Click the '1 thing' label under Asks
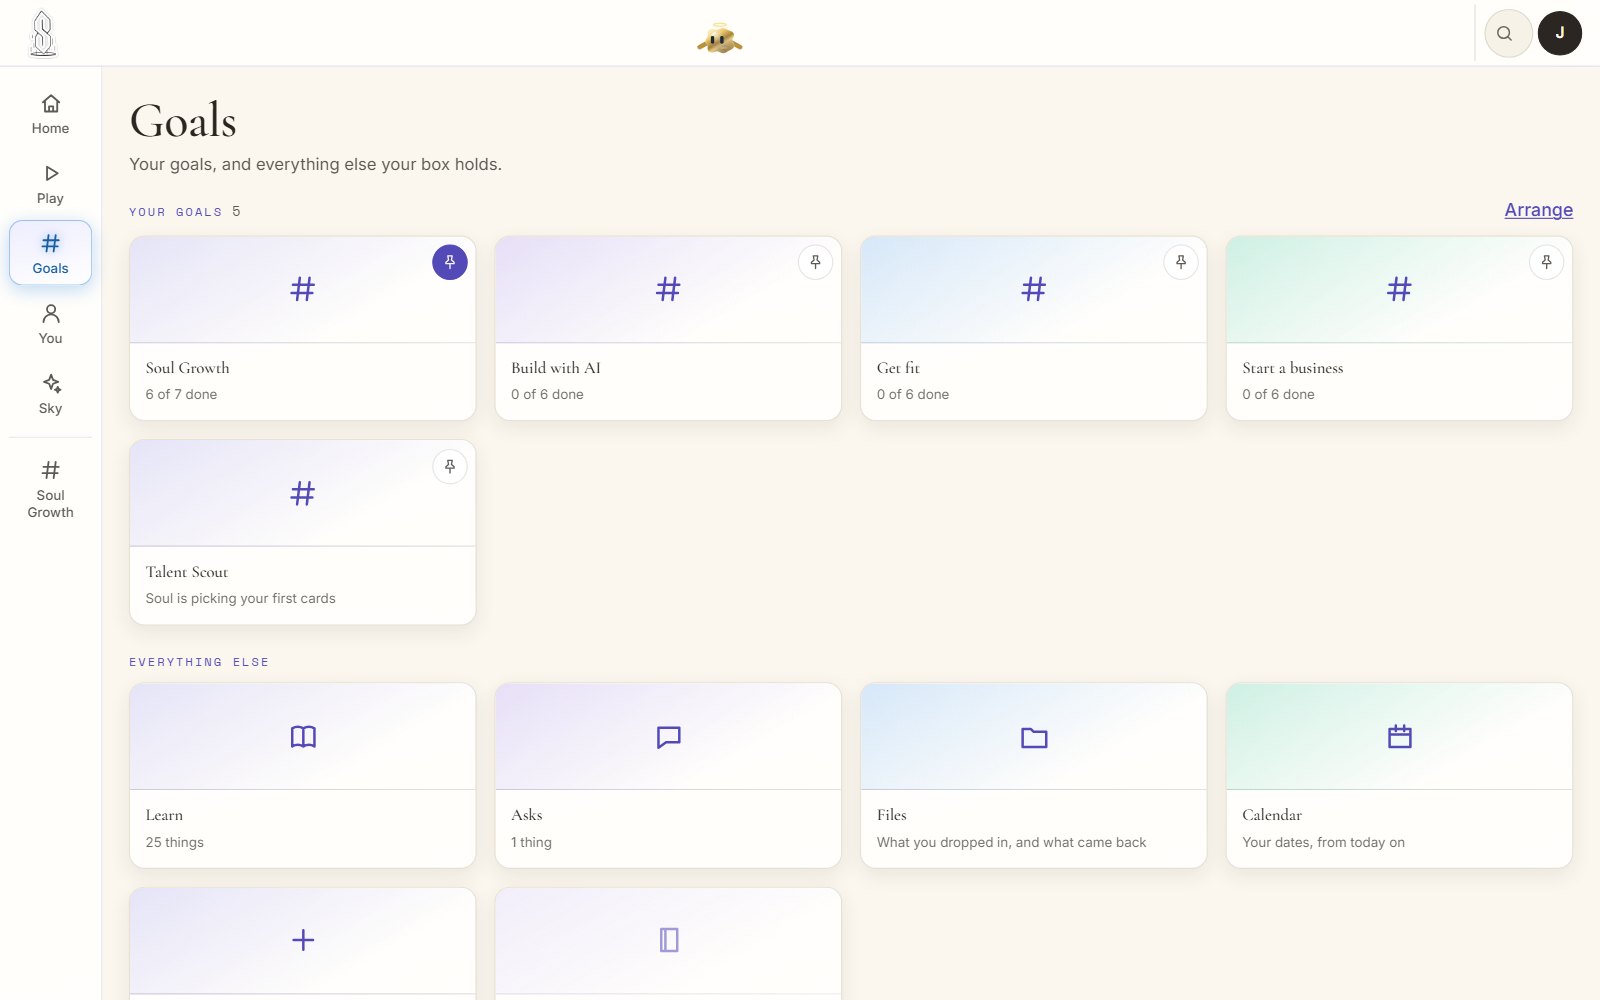 pyautogui.click(x=531, y=842)
